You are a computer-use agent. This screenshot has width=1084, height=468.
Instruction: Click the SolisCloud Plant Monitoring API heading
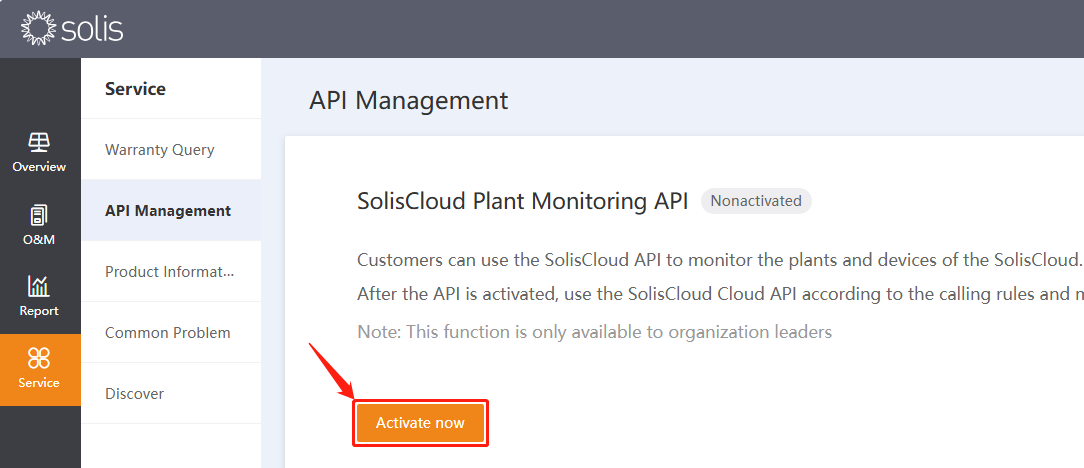523,201
